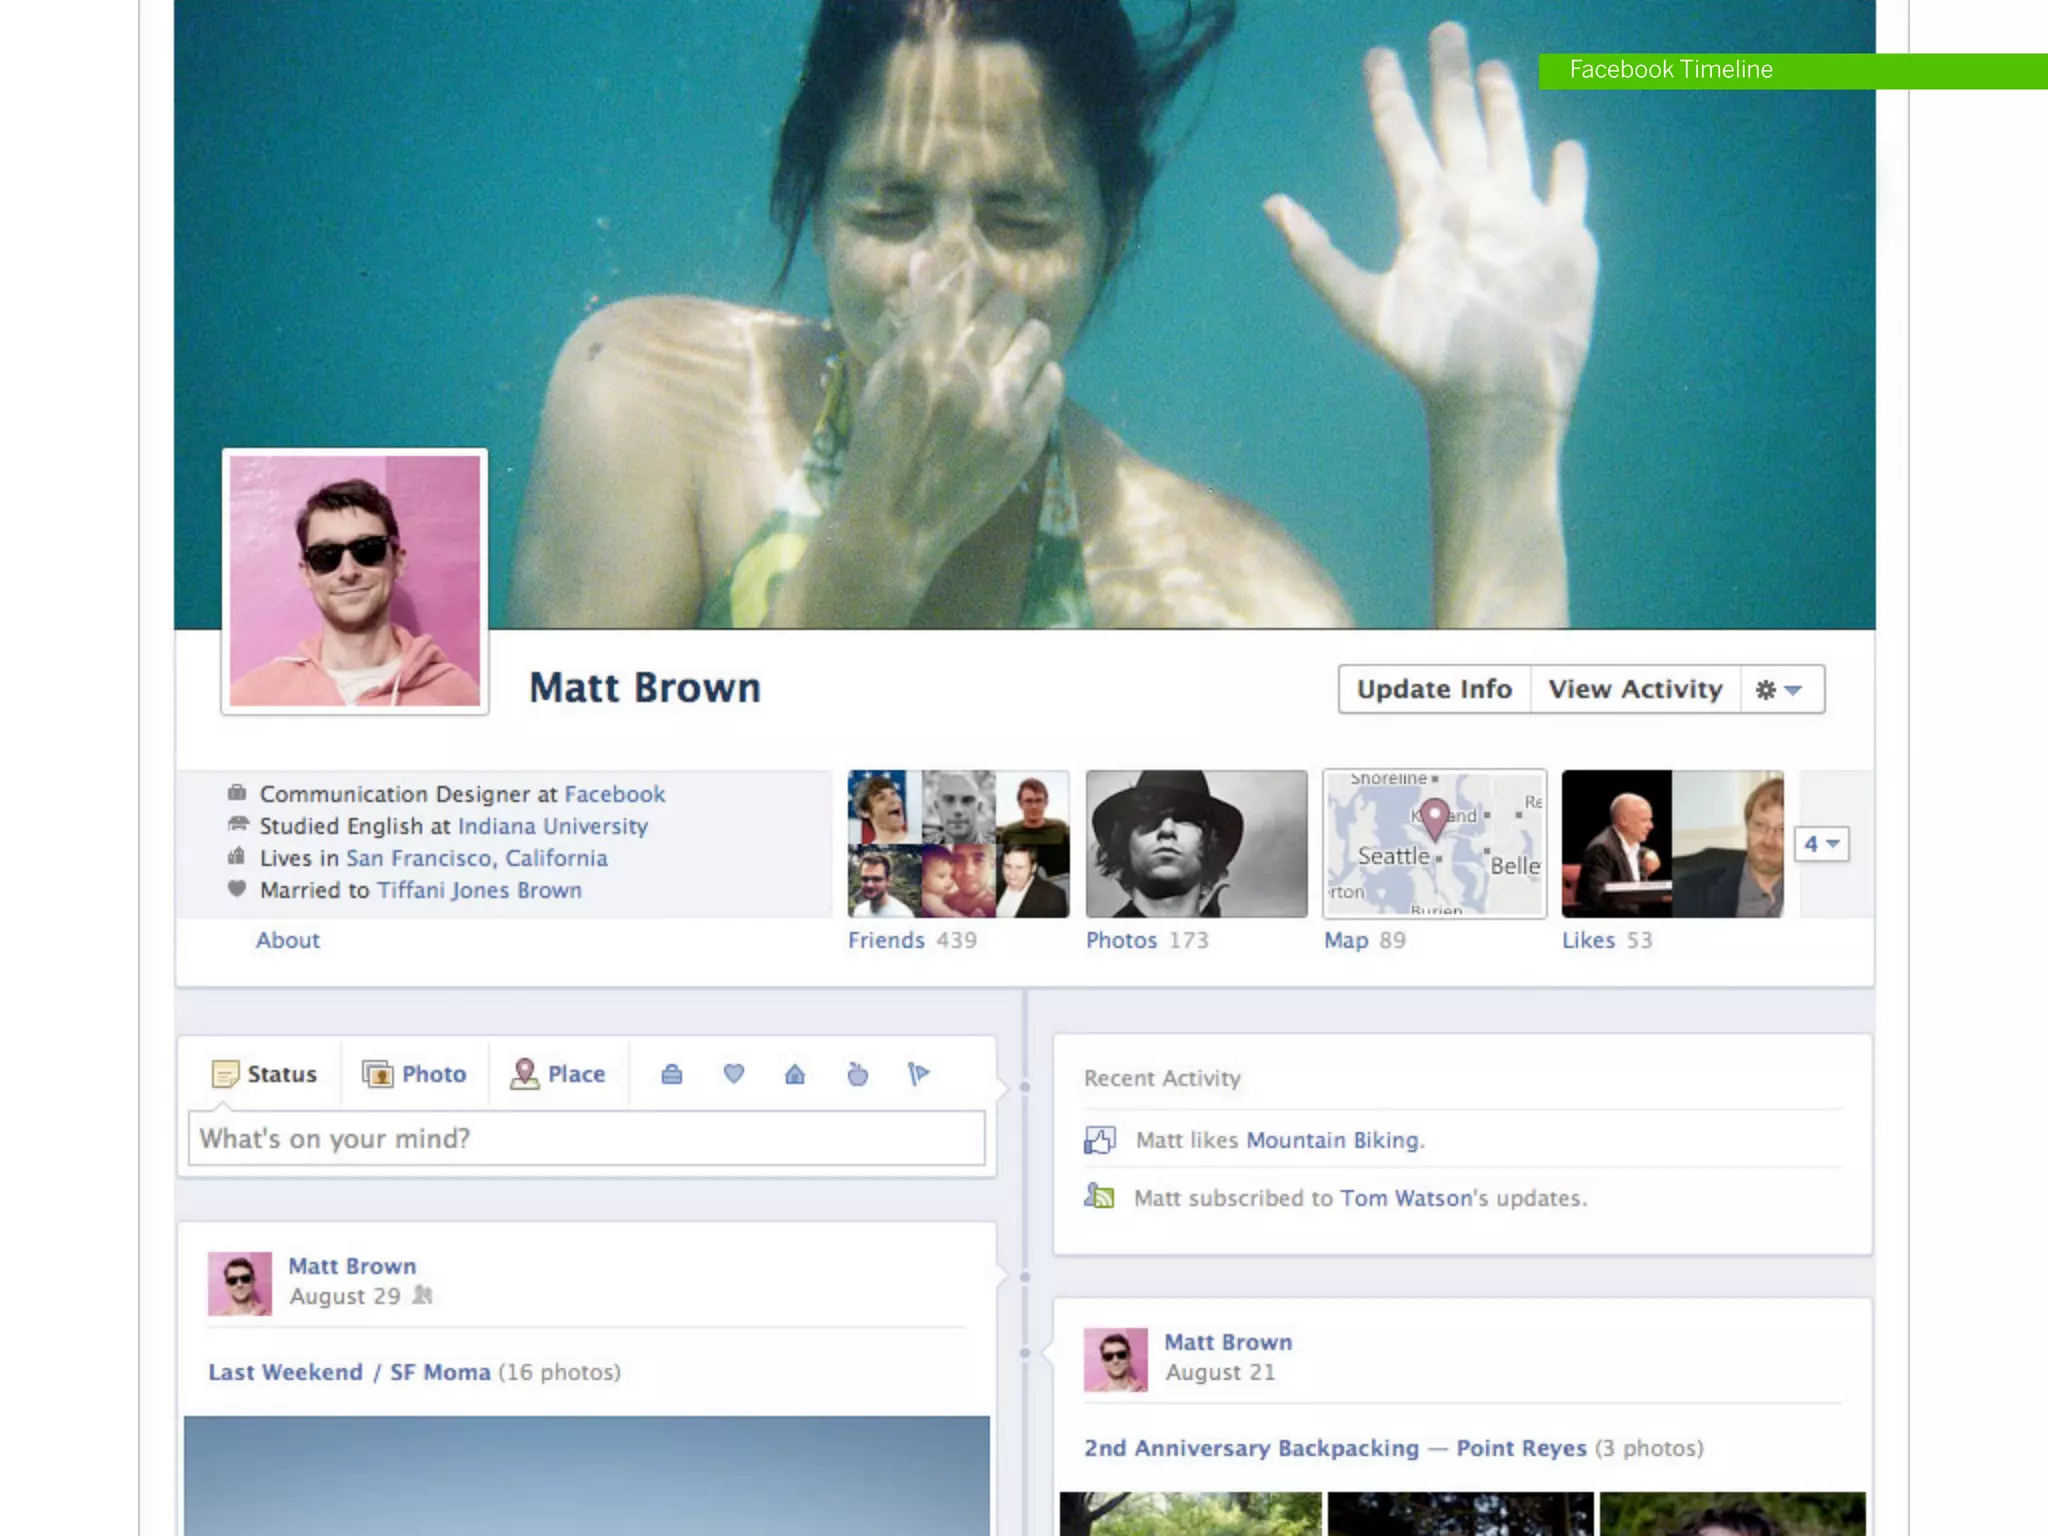Click the Friends collage thumbnail
Viewport: 2048px width, 1536px height.
958,843
